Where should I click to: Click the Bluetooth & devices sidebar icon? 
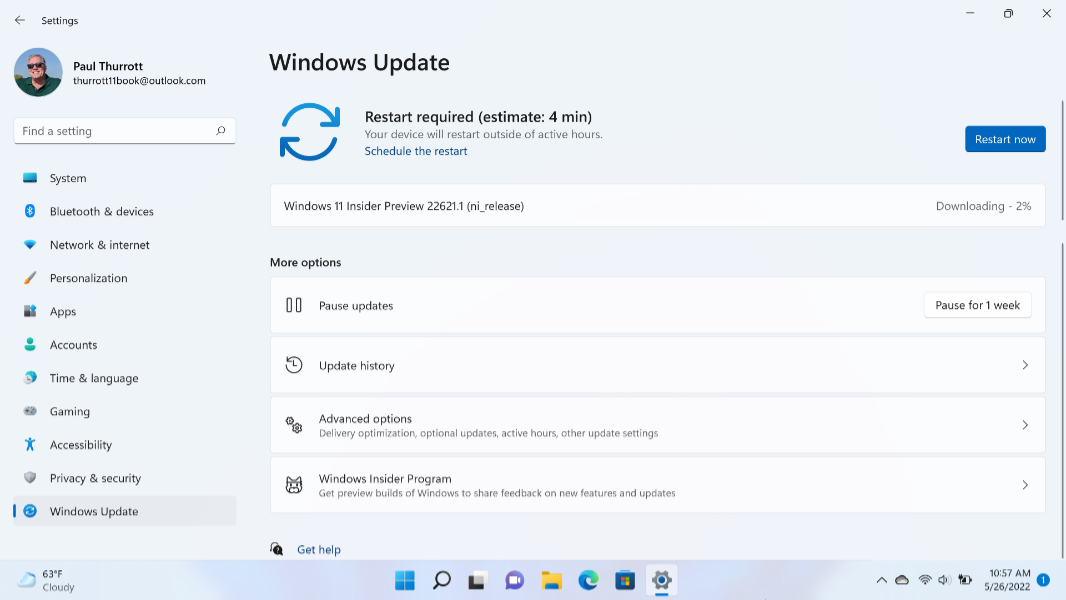tap(30, 211)
